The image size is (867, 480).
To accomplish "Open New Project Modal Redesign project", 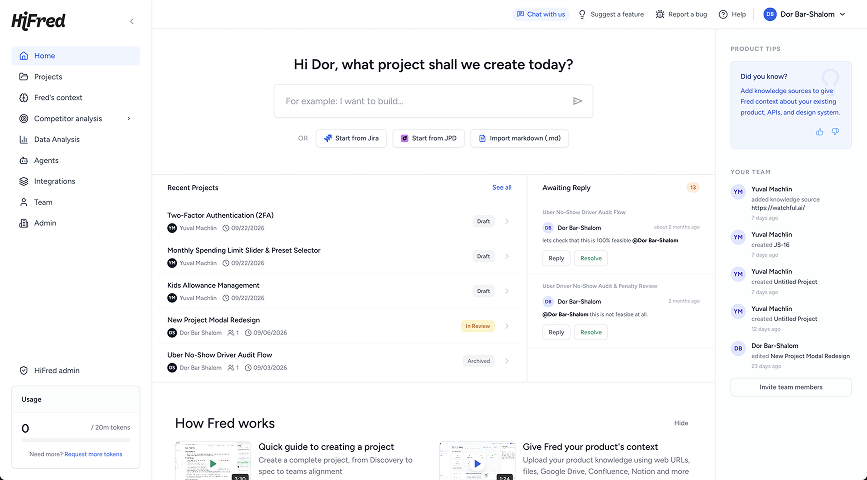I will [213, 320].
